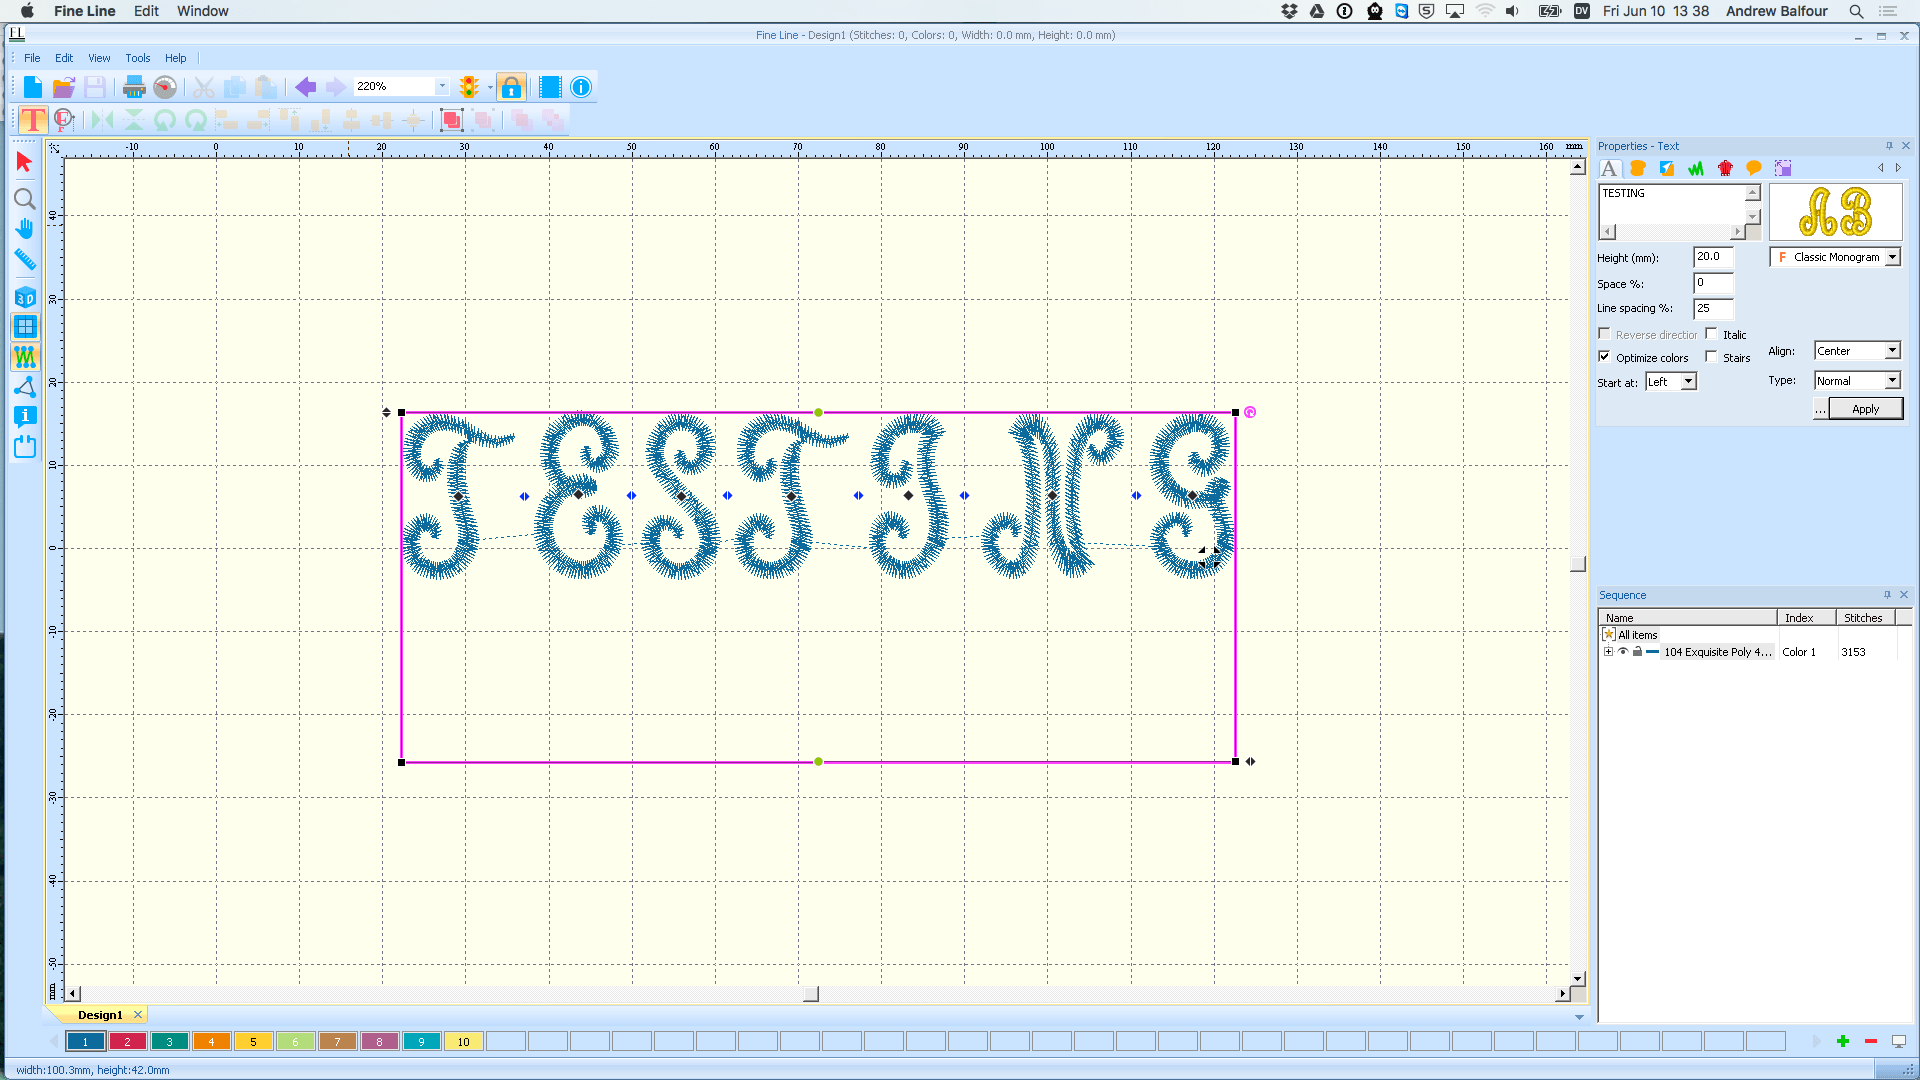The height and width of the screenshot is (1080, 1920).
Task: Open the design speedometer tool
Action: pos(165,87)
